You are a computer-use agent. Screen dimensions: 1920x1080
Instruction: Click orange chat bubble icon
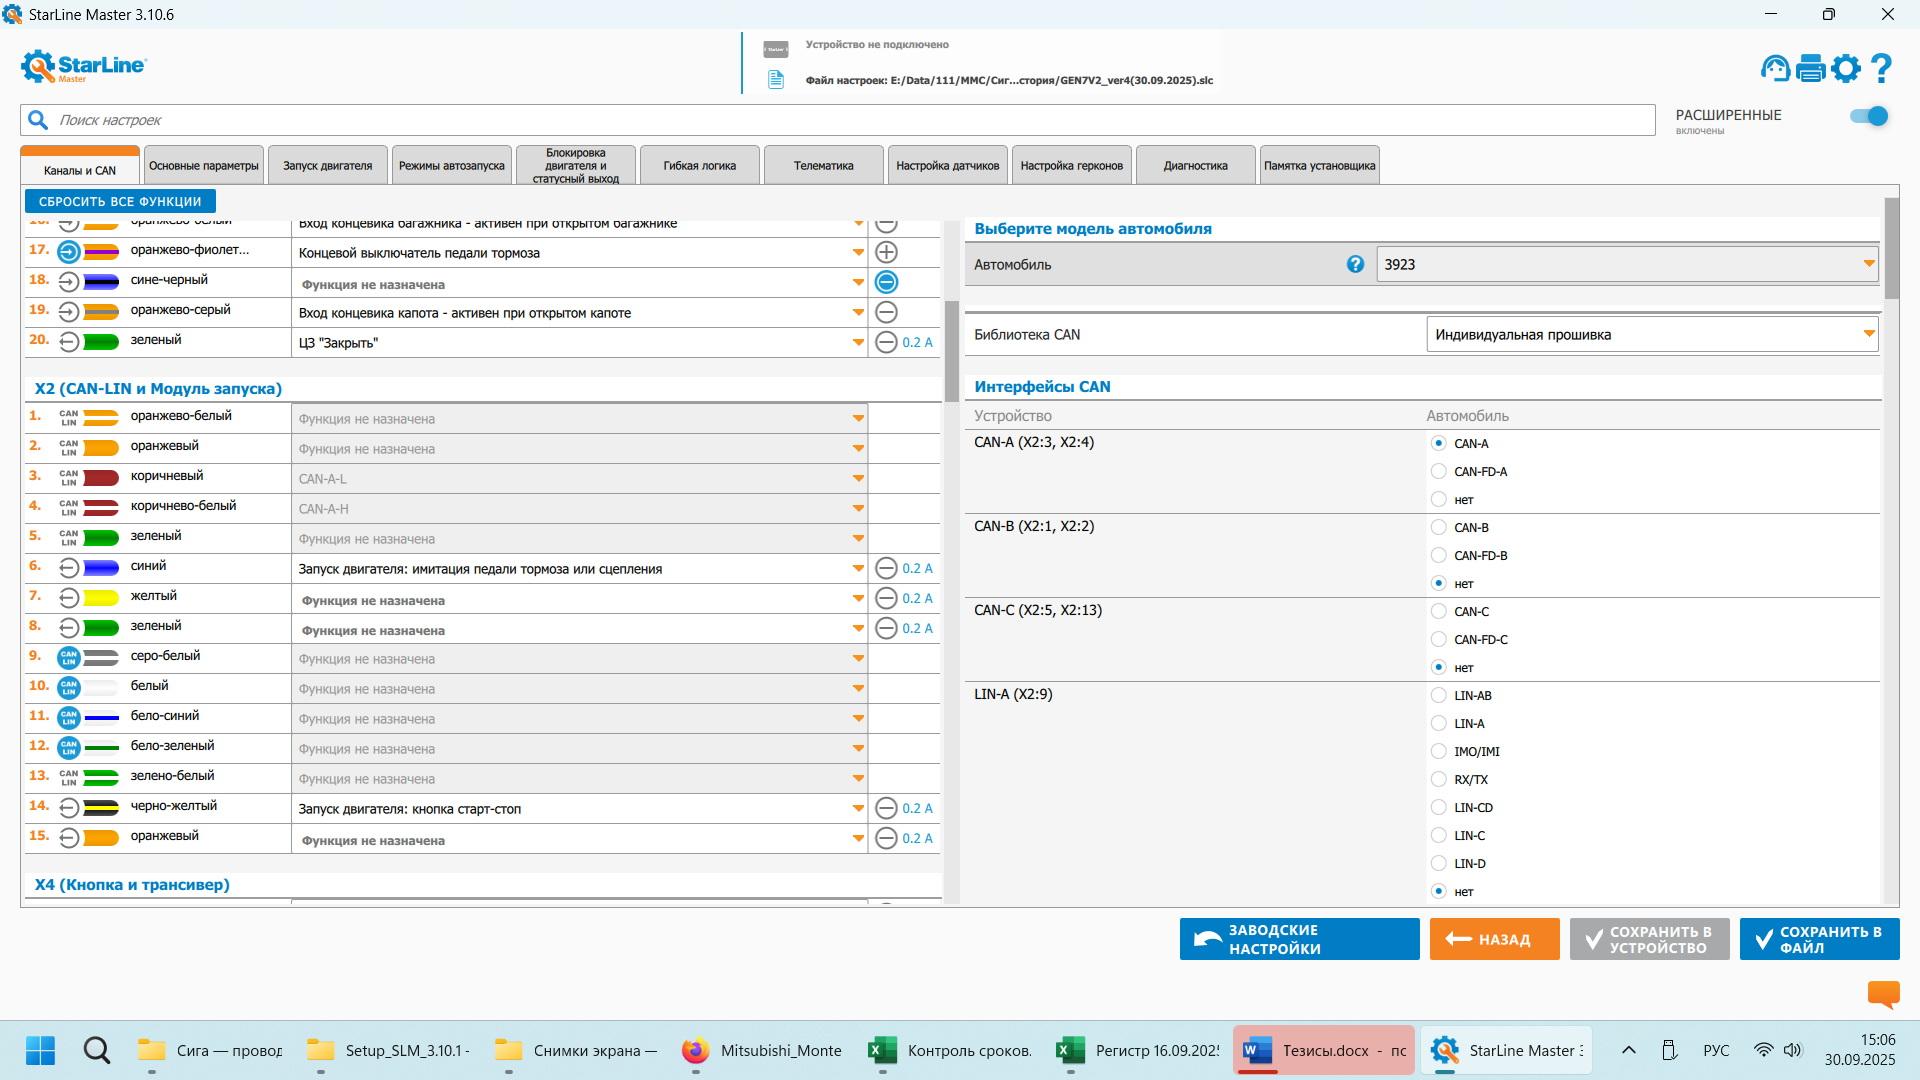click(1883, 993)
